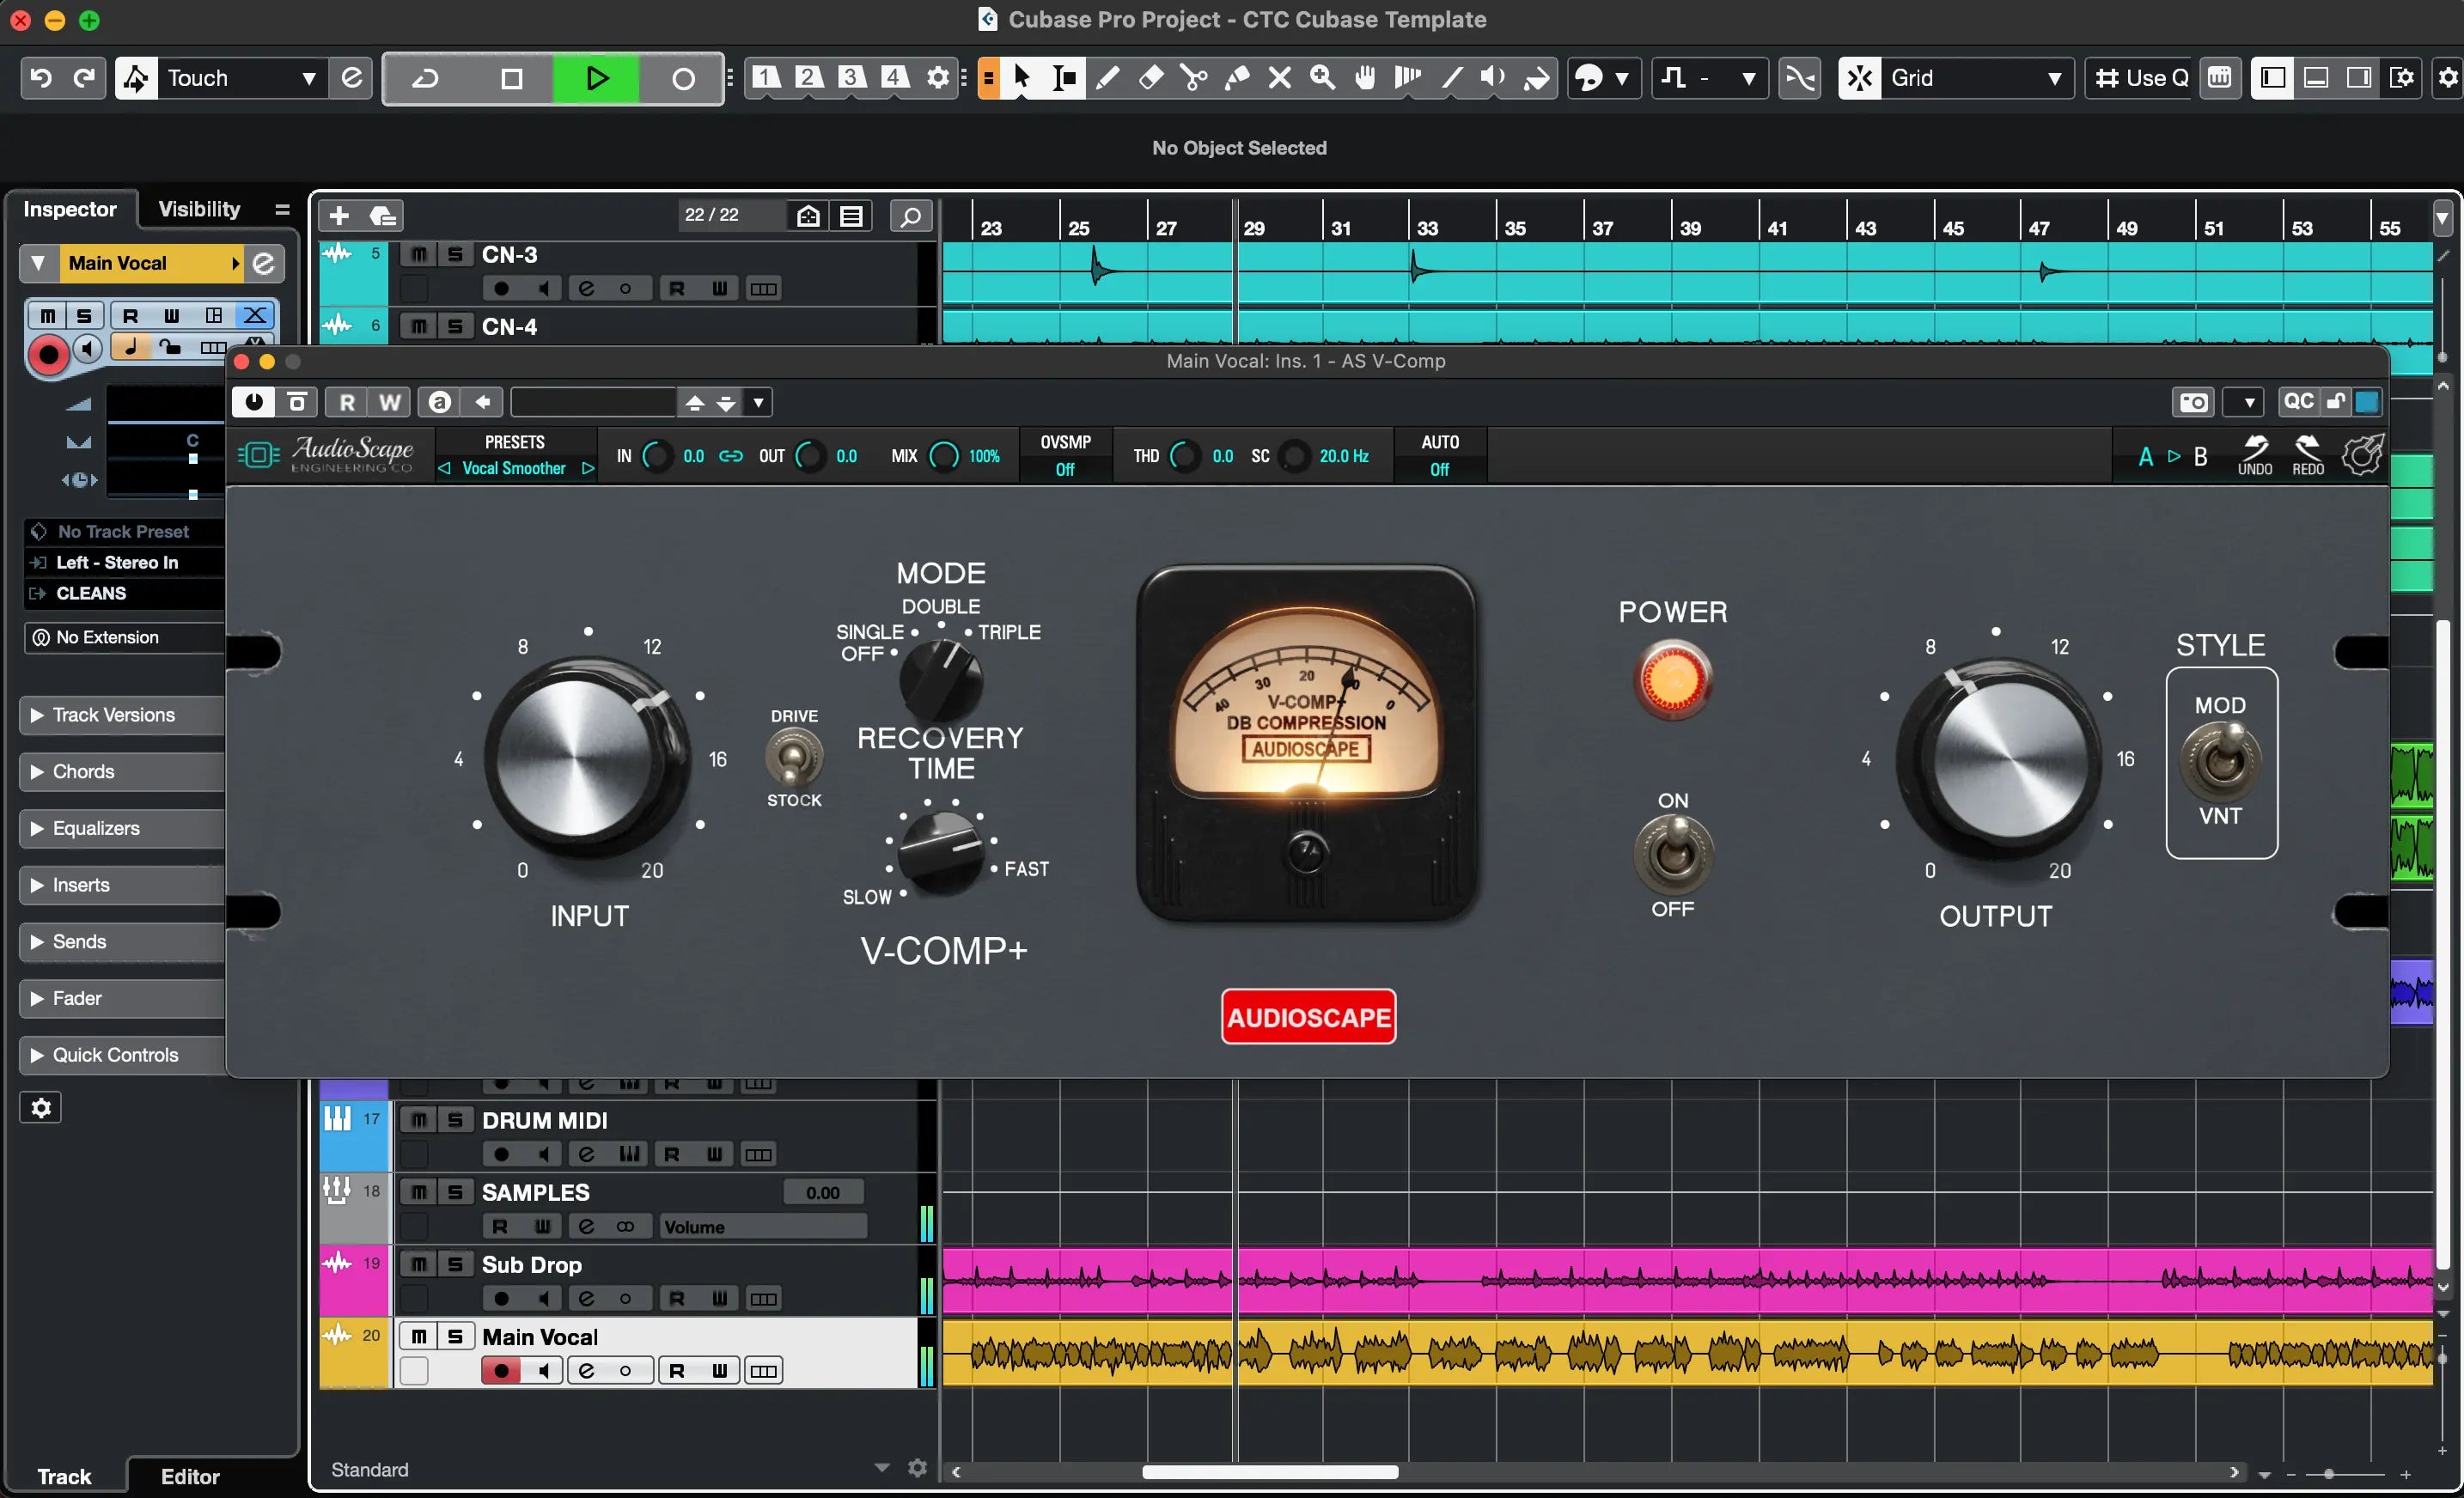
Task: Click the plugin snapshot camera icon
Action: 2193,402
